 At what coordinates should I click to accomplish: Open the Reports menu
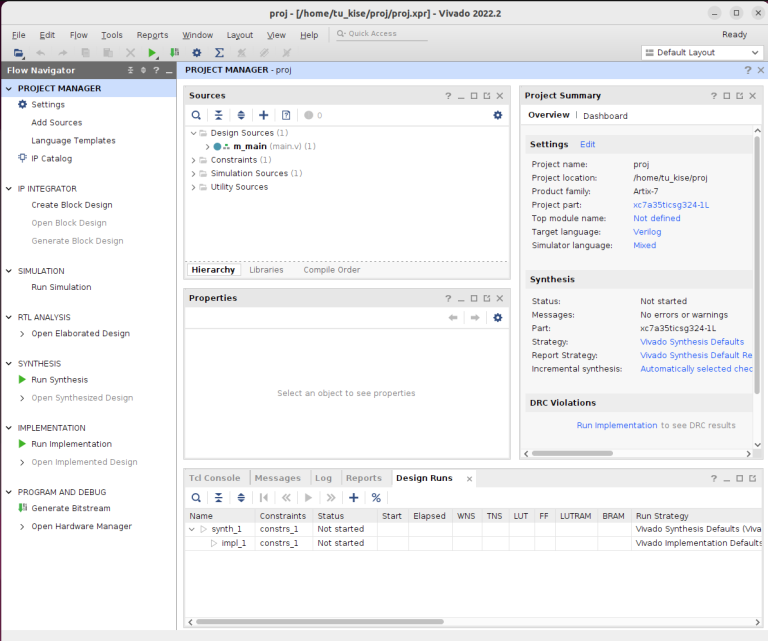pyautogui.click(x=152, y=35)
